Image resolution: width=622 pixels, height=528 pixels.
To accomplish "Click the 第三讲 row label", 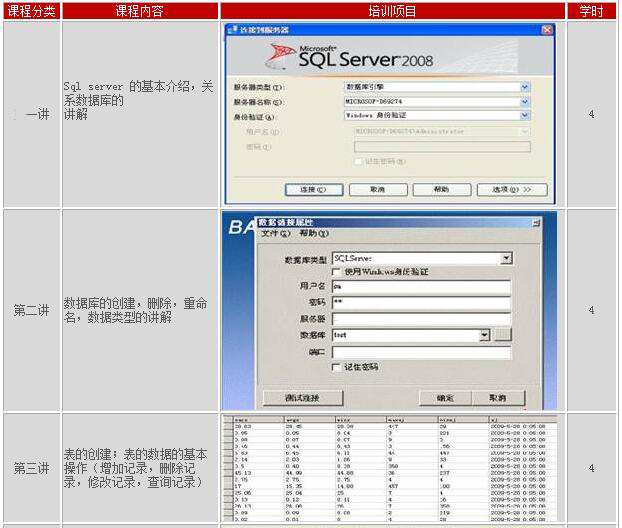I will click(x=32, y=468).
